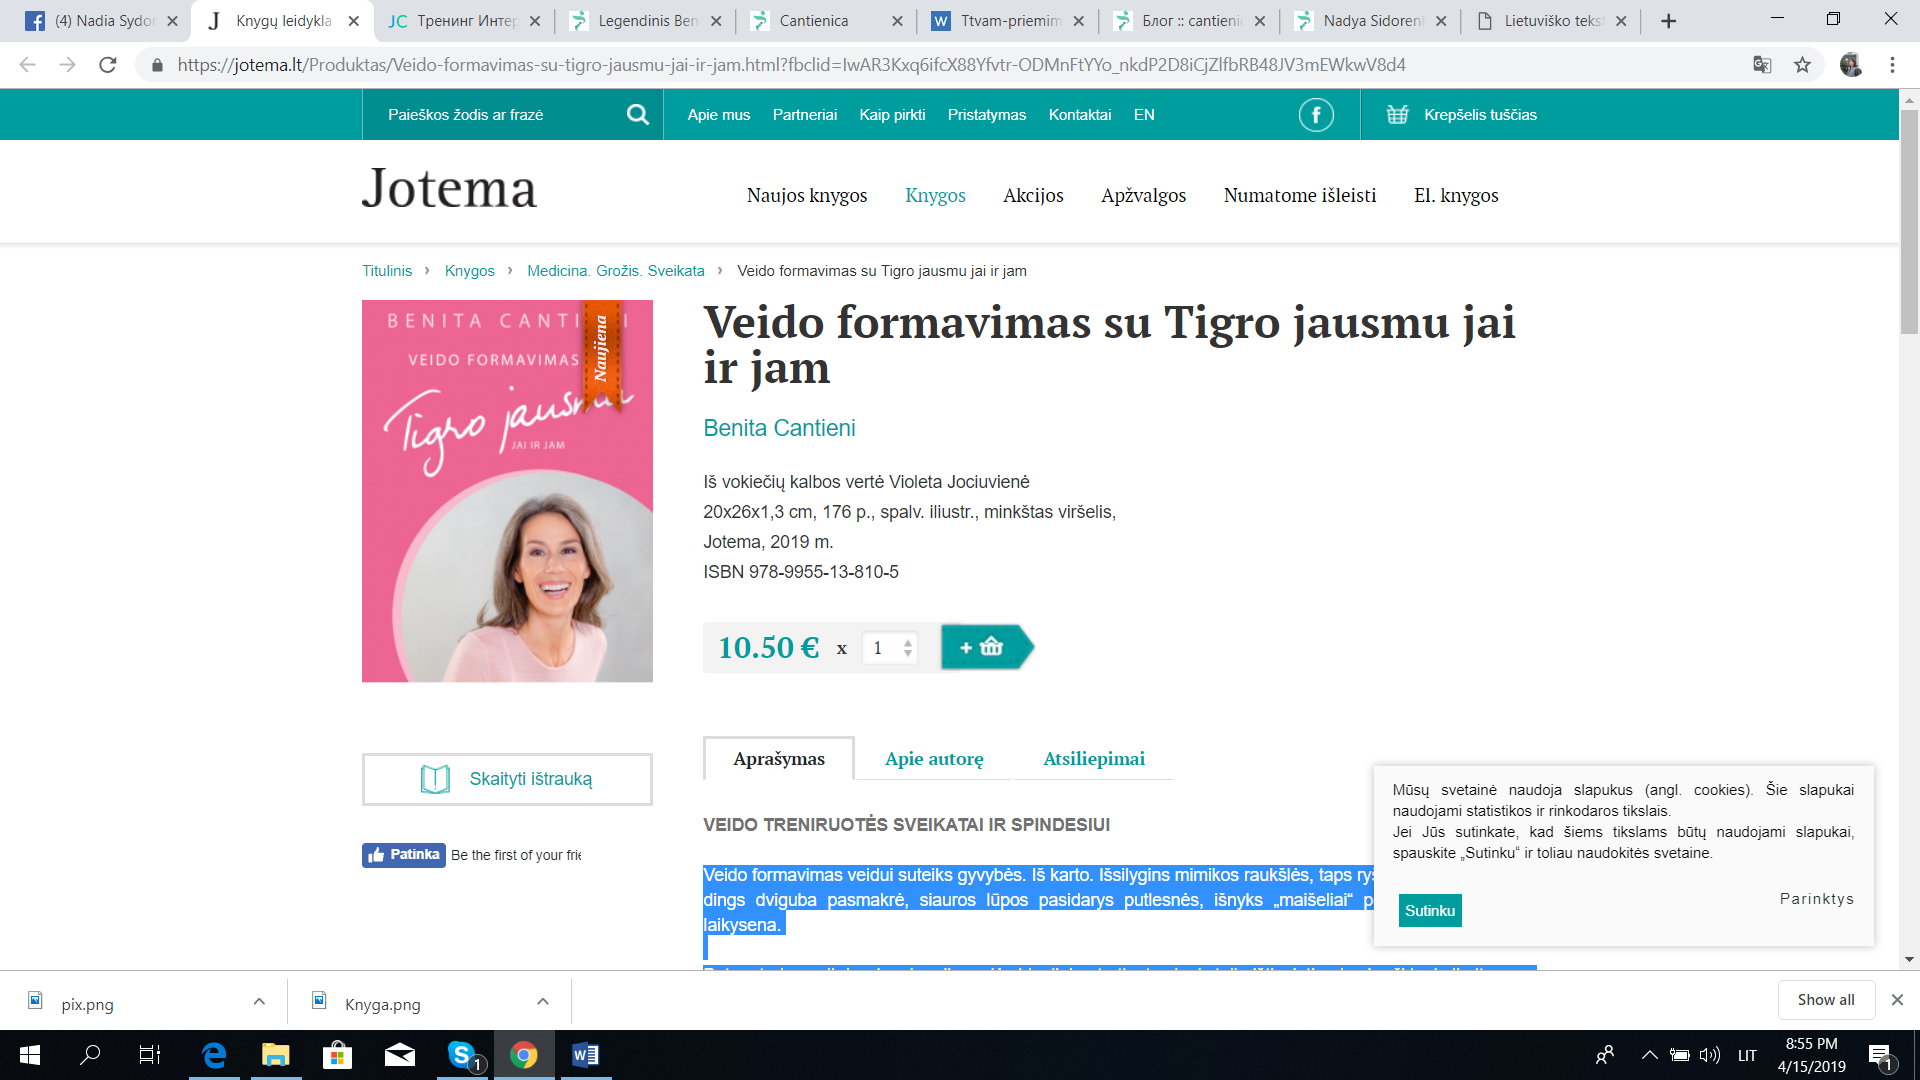
Task: Open the Jotema Facebook page icon
Action: 1316,115
